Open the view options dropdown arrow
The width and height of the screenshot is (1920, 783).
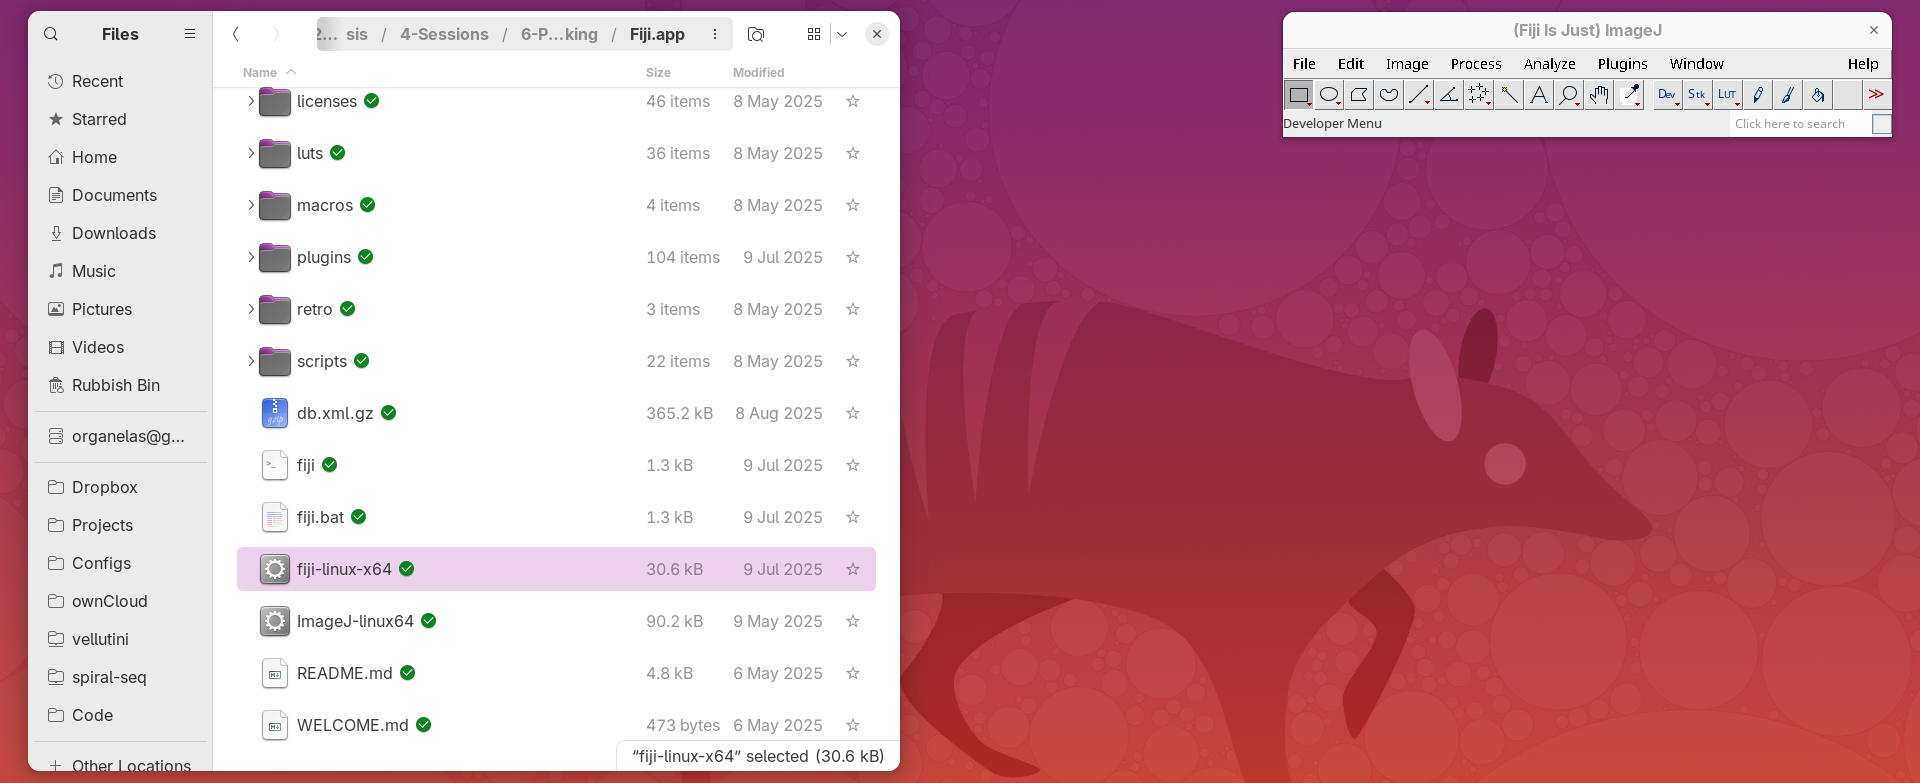tap(842, 34)
